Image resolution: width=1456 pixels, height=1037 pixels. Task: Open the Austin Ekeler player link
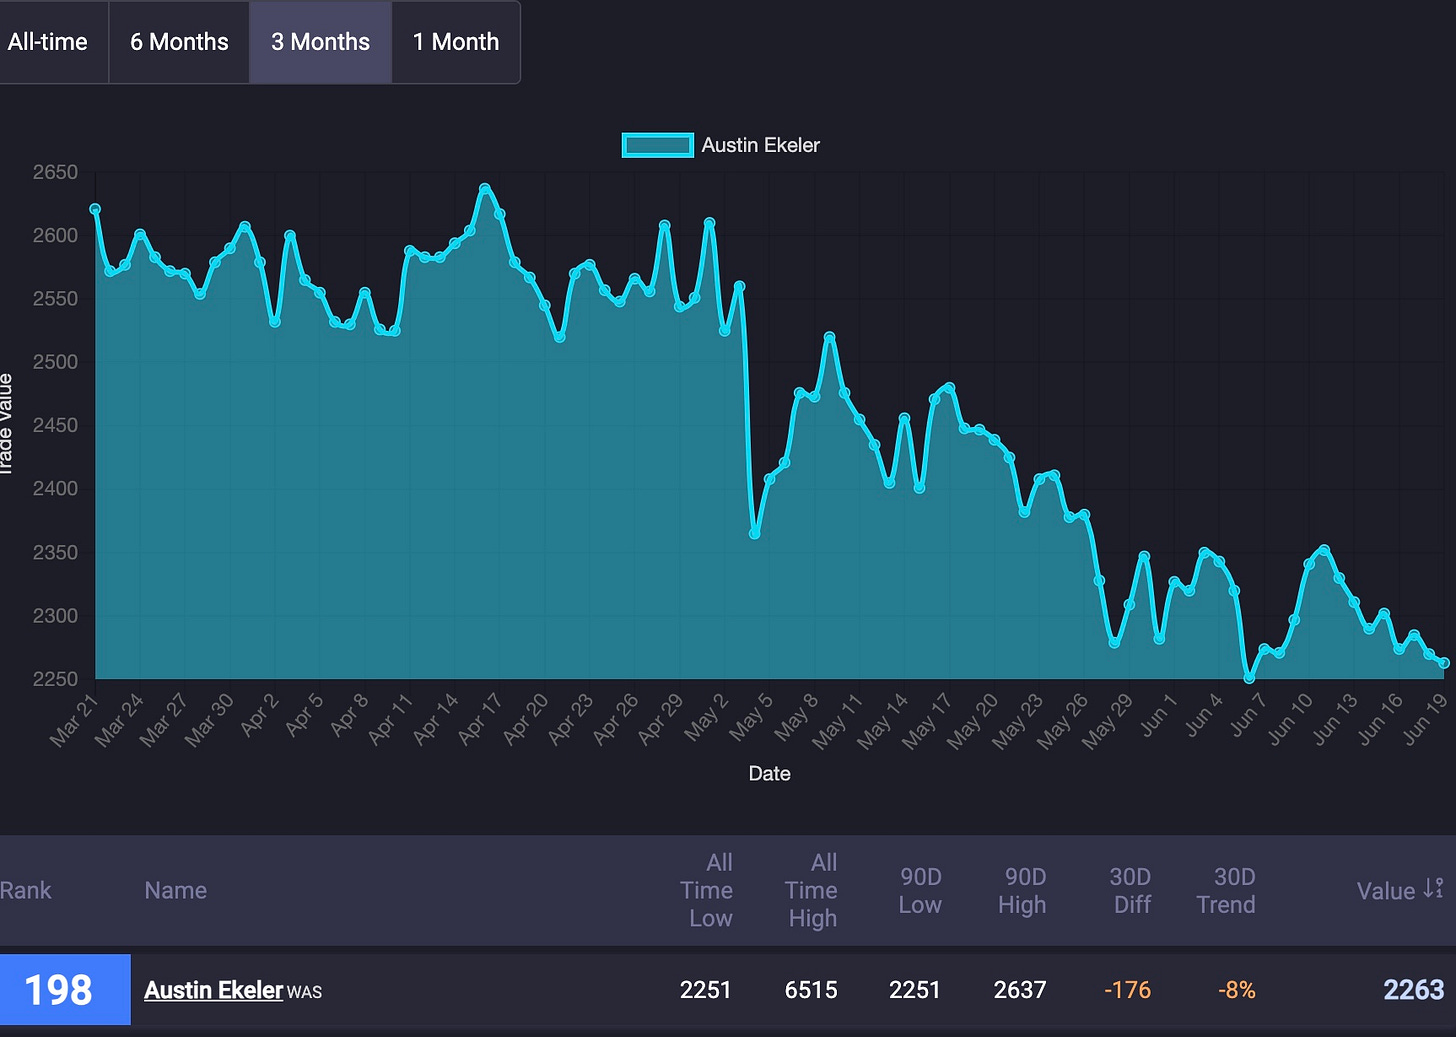tap(214, 990)
